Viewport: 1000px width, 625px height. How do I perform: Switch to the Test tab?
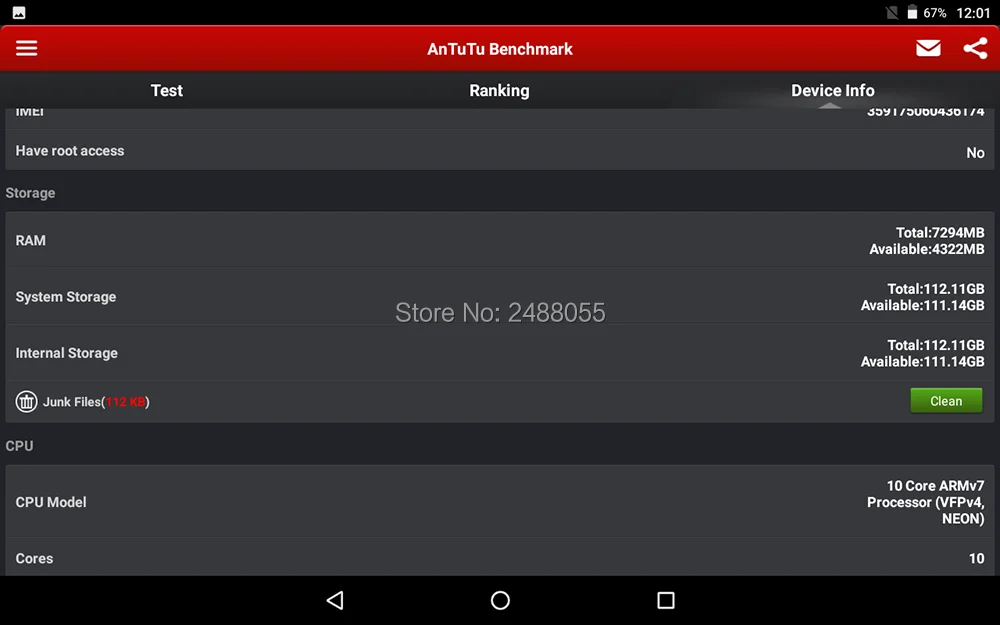[166, 91]
